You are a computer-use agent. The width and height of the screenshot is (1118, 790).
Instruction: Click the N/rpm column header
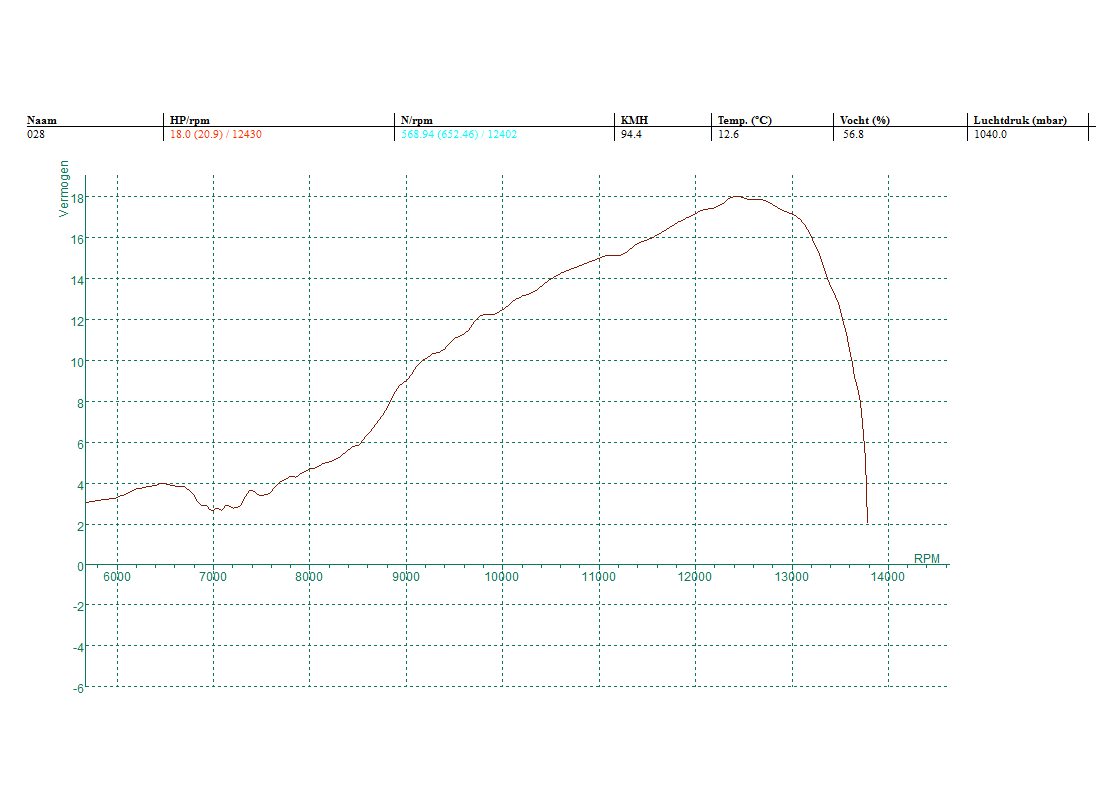417,120
